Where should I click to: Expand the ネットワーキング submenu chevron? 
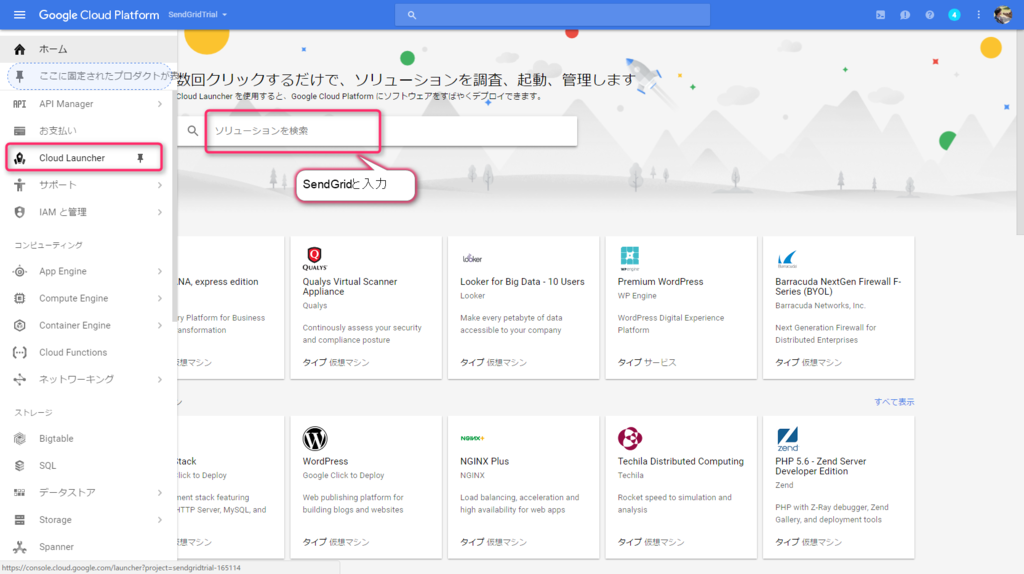[x=159, y=379]
